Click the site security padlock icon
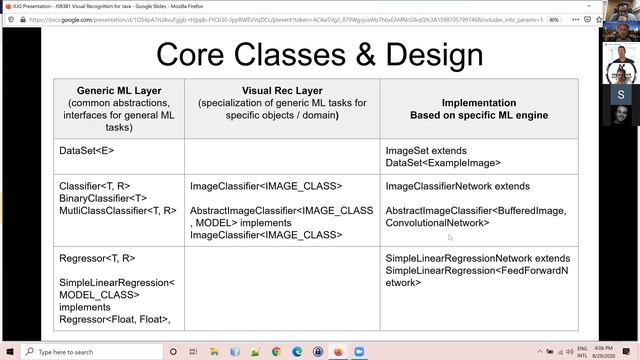The height and width of the screenshot is (360, 640). pos(23,20)
